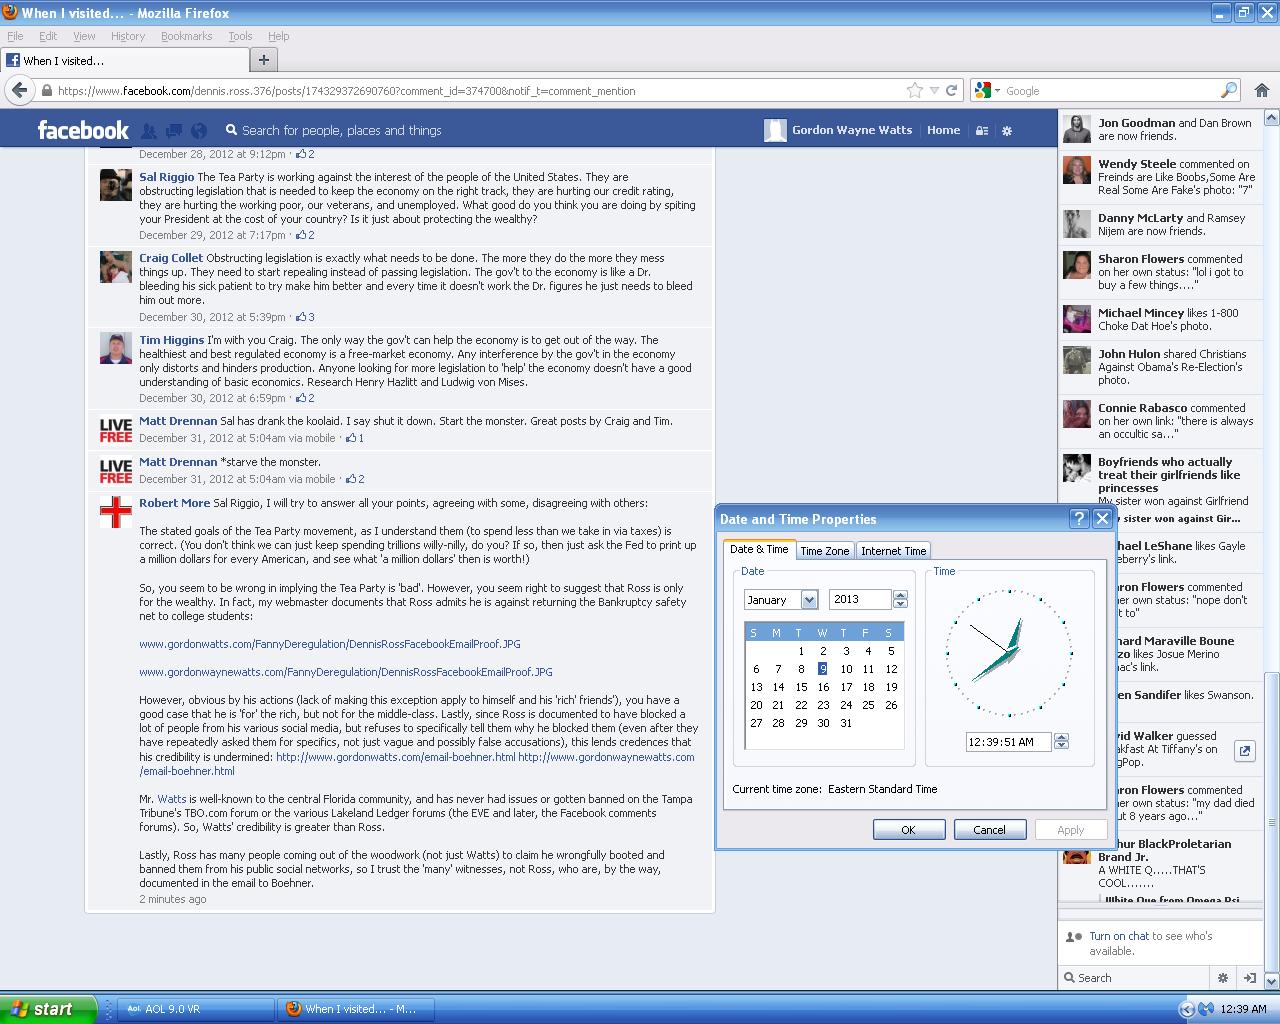The width and height of the screenshot is (1280, 1024).
Task: Click the Turn on chat link
Action: click(1119, 936)
